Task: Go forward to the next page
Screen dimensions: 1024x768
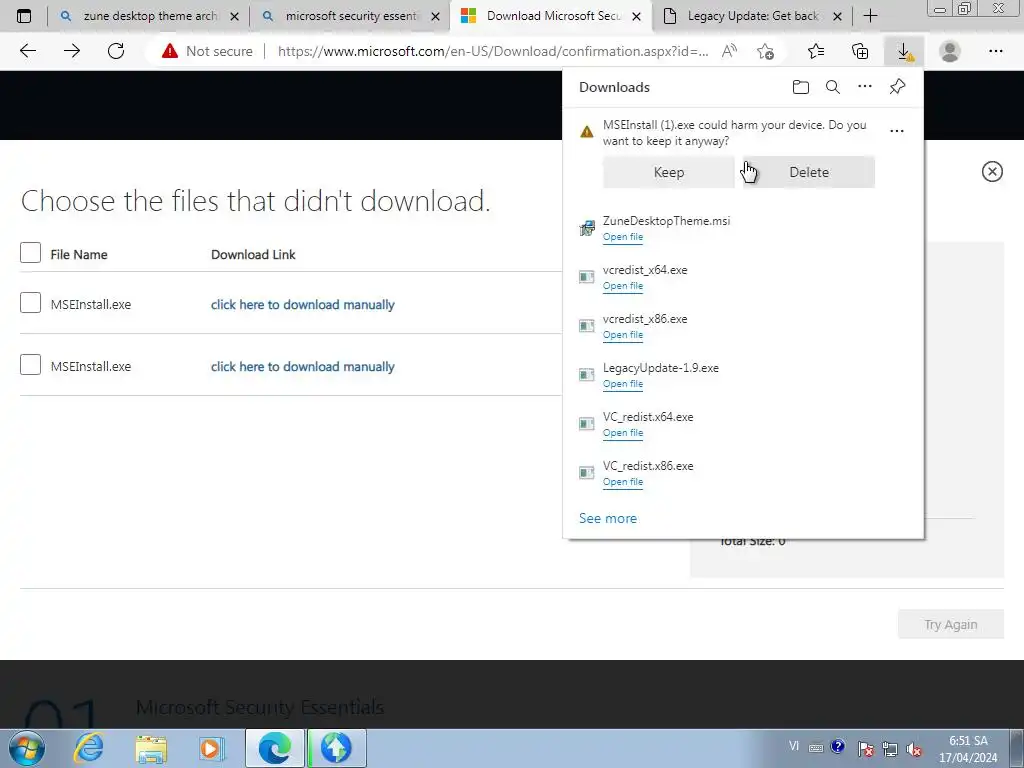Action: (x=72, y=51)
